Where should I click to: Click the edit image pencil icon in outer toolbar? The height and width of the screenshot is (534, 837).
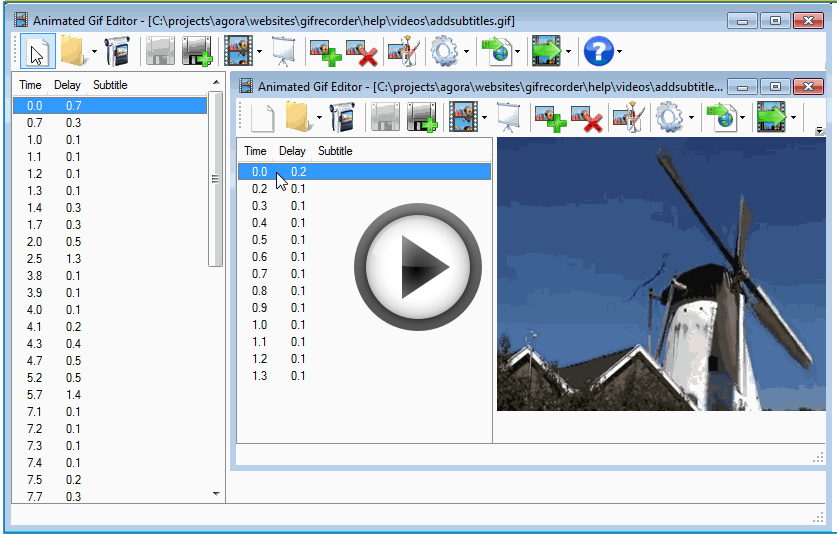point(404,52)
